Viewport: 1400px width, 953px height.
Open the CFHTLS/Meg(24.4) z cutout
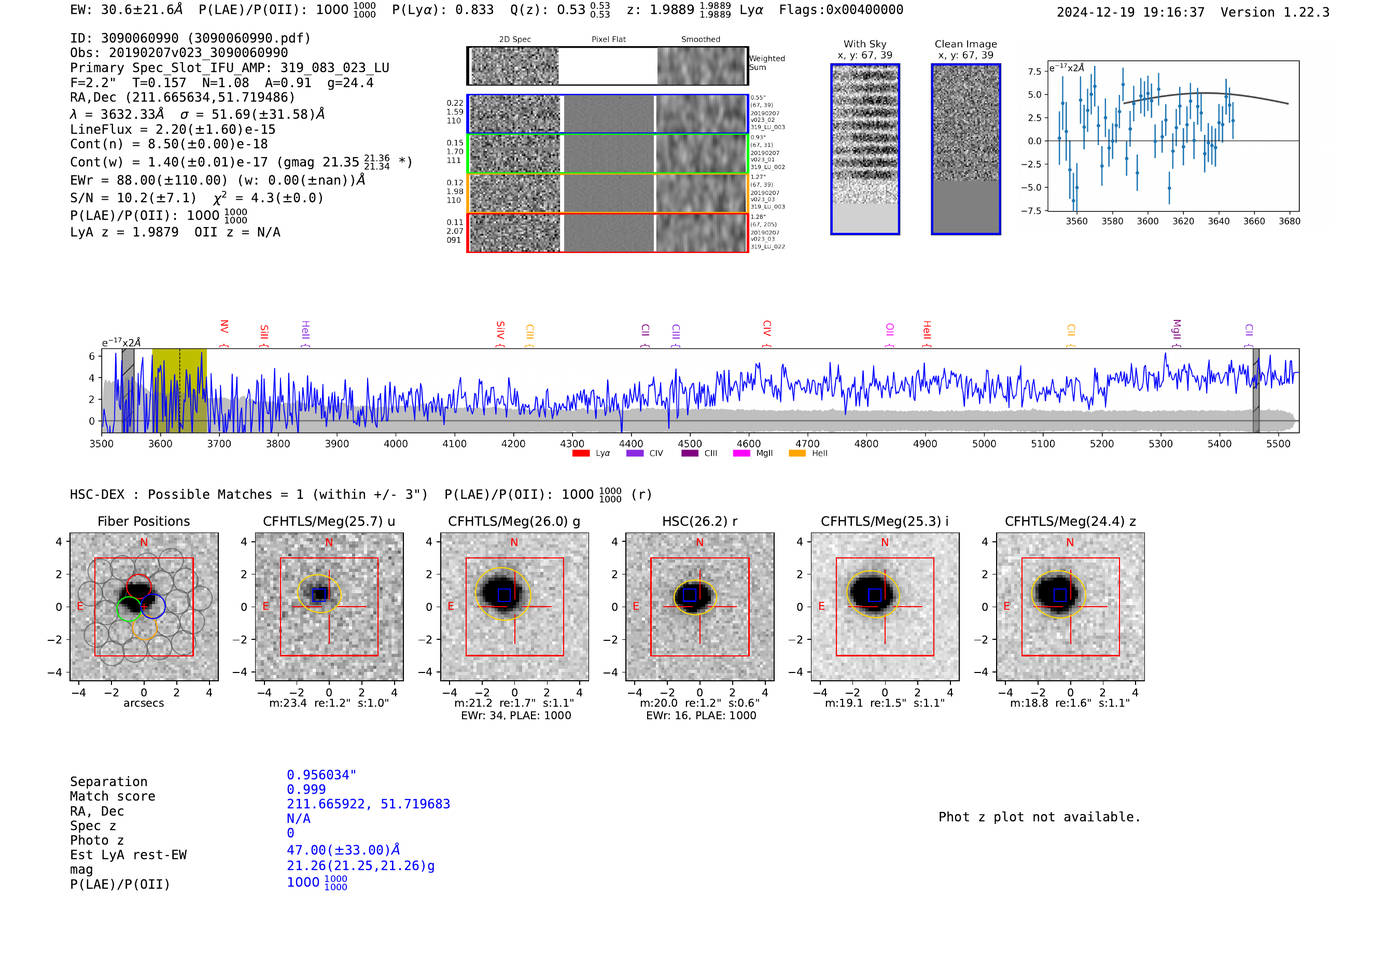coord(1070,606)
